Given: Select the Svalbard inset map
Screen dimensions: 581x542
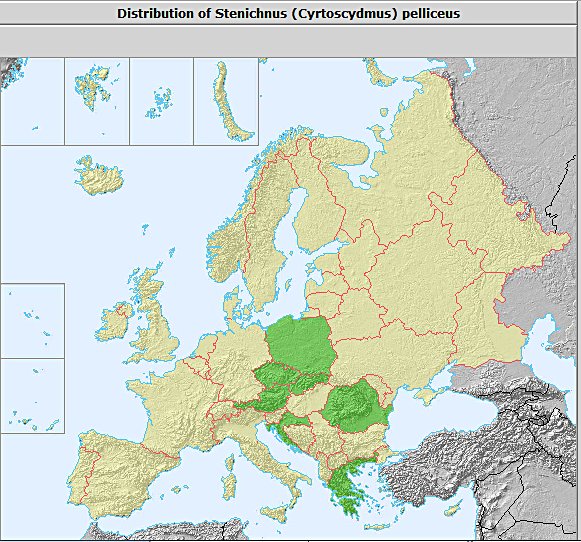Looking at the screenshot, I should click(97, 101).
